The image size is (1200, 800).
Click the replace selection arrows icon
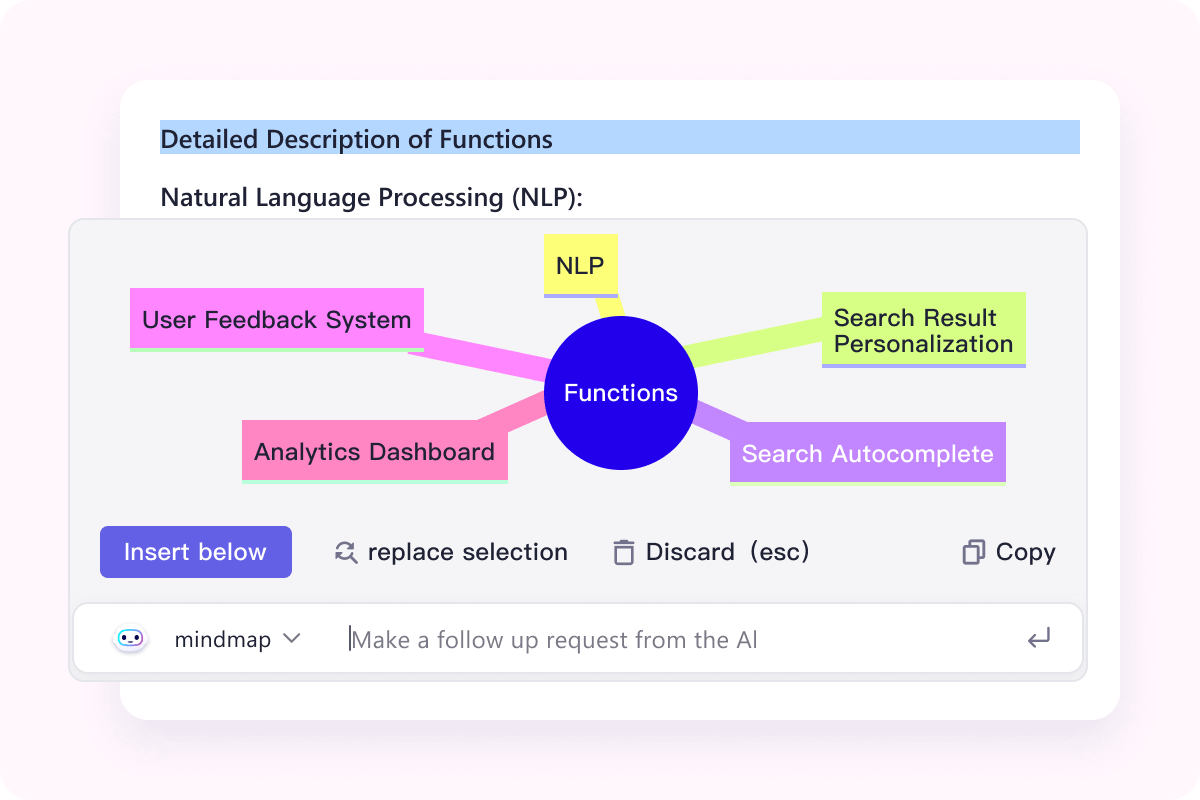pos(346,552)
